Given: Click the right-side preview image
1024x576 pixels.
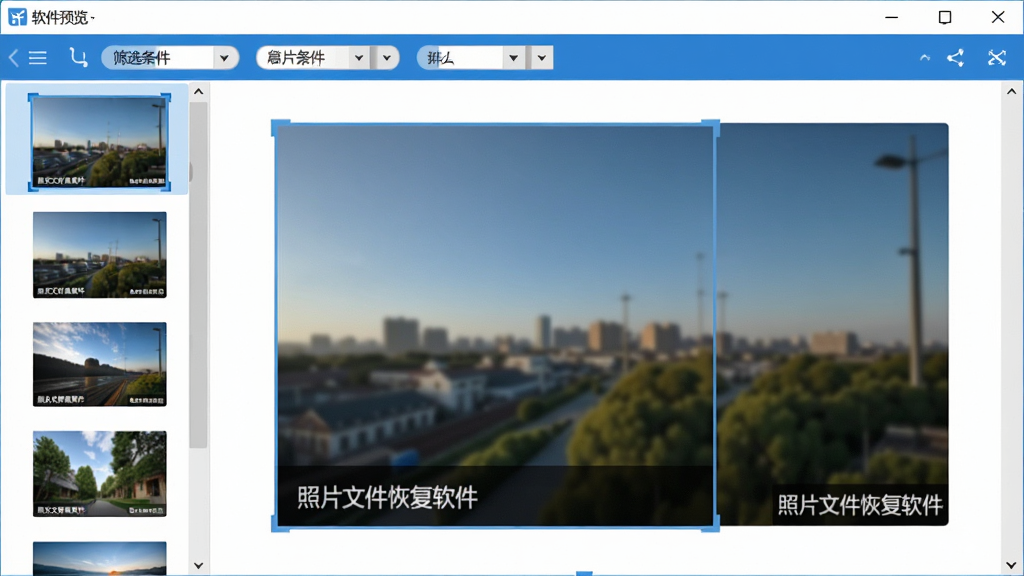Looking at the screenshot, I should 833,324.
